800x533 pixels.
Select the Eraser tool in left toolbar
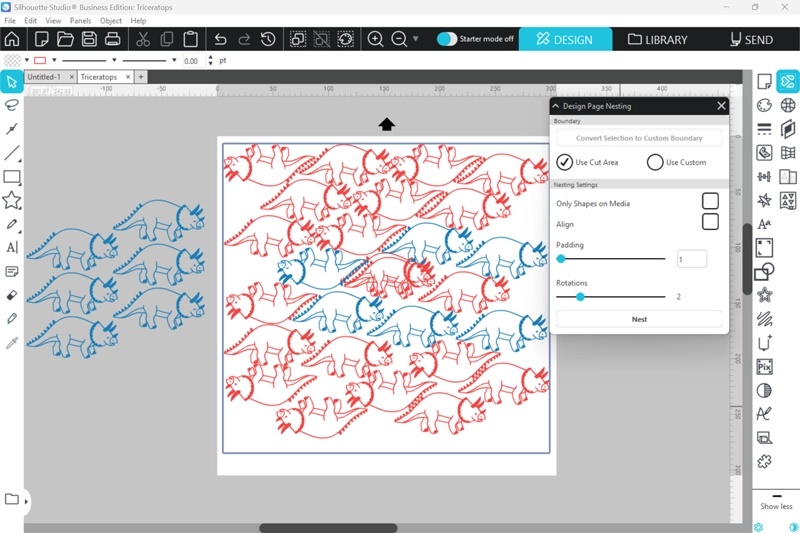pyautogui.click(x=12, y=295)
